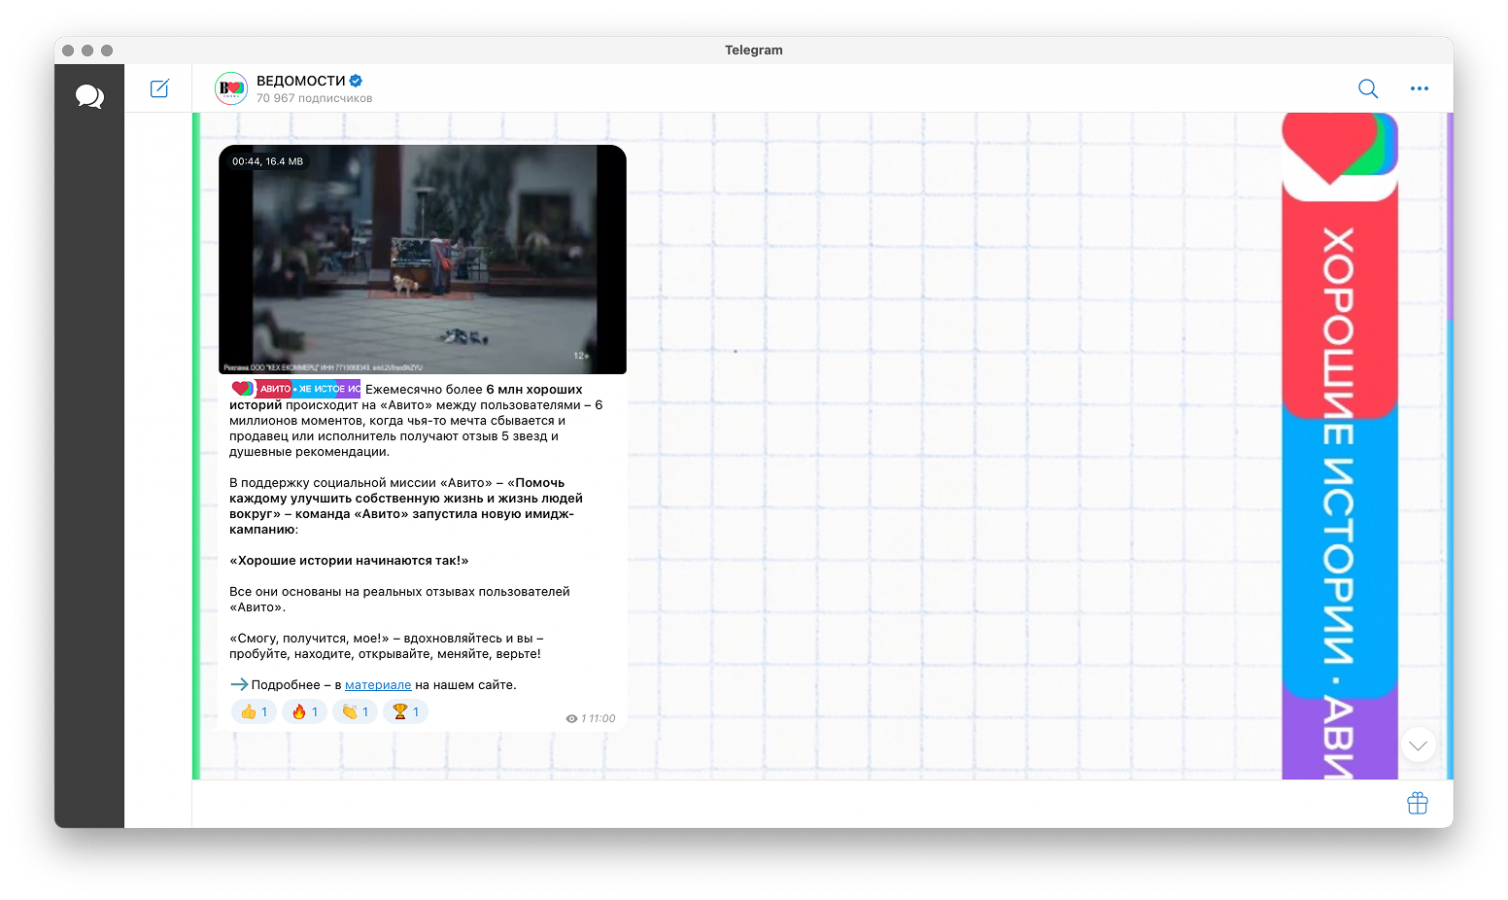The height and width of the screenshot is (900, 1508).
Task: Maximize the Telegram window
Action: [x=107, y=50]
